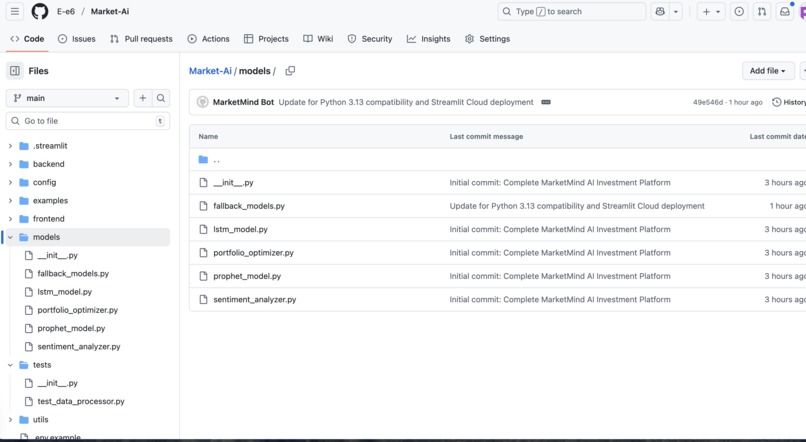
Task: Open the Add file dropdown
Action: tap(768, 71)
